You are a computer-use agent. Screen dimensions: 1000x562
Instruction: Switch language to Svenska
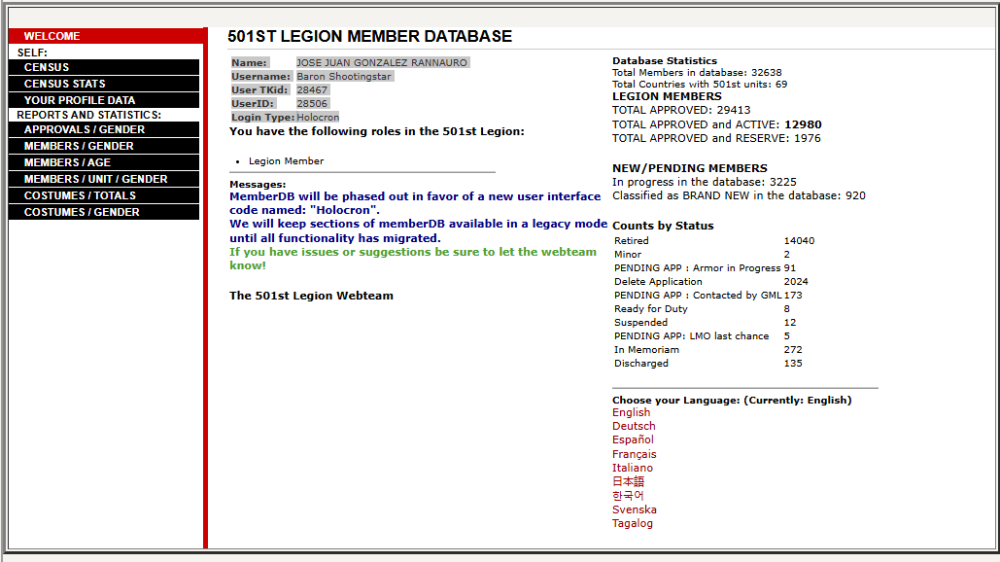tap(634, 510)
